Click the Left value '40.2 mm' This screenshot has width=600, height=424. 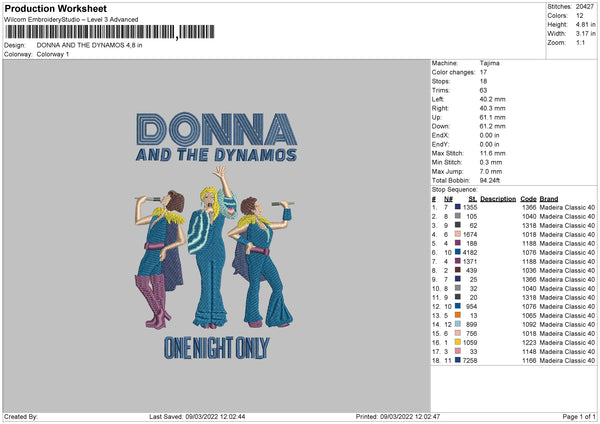coord(492,99)
